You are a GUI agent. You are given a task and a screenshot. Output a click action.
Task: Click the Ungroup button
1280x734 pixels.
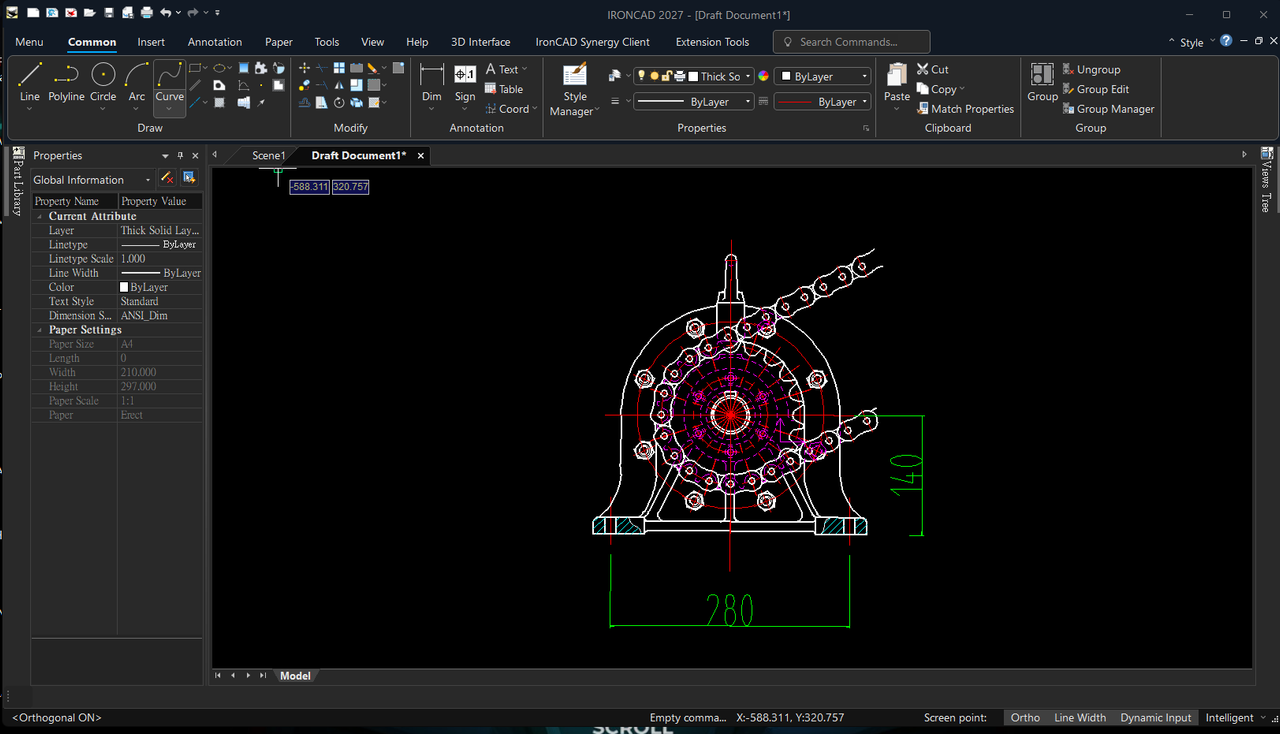point(1091,69)
